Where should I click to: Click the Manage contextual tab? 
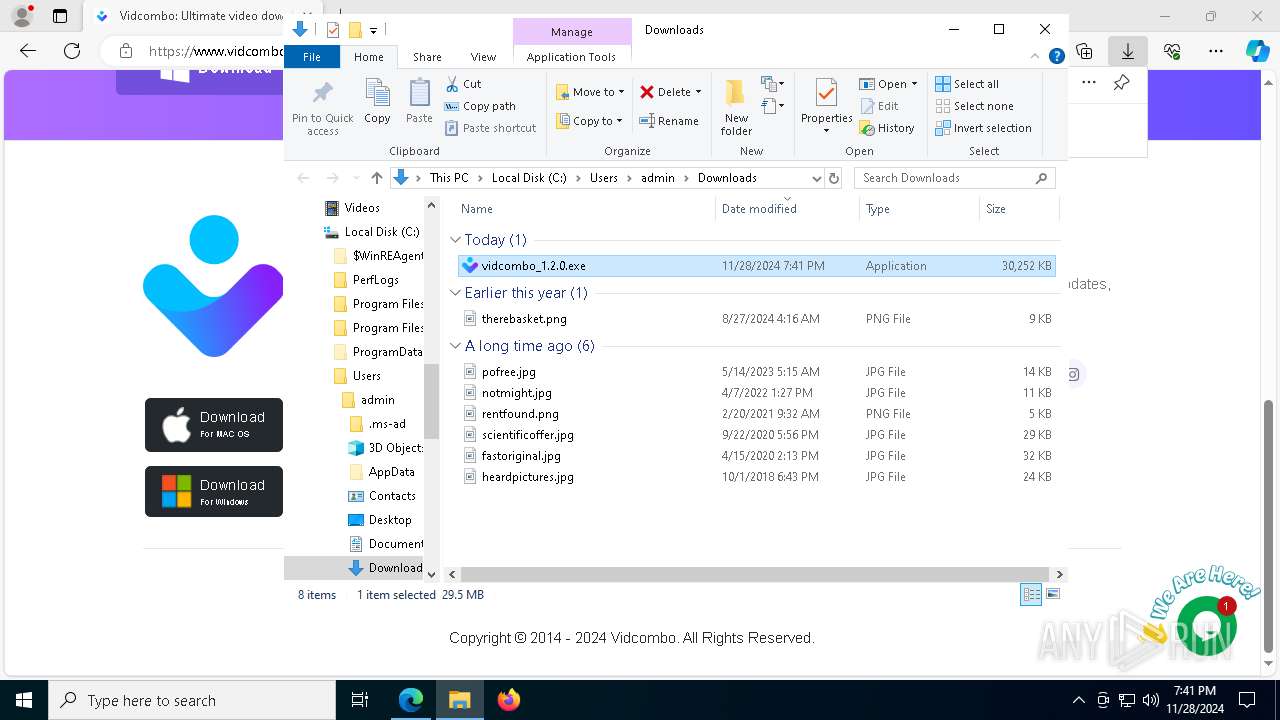point(572,32)
